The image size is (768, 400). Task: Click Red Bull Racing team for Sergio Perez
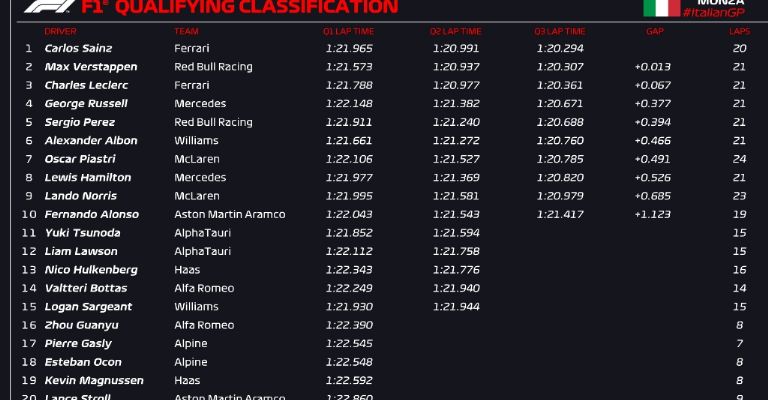[213, 122]
